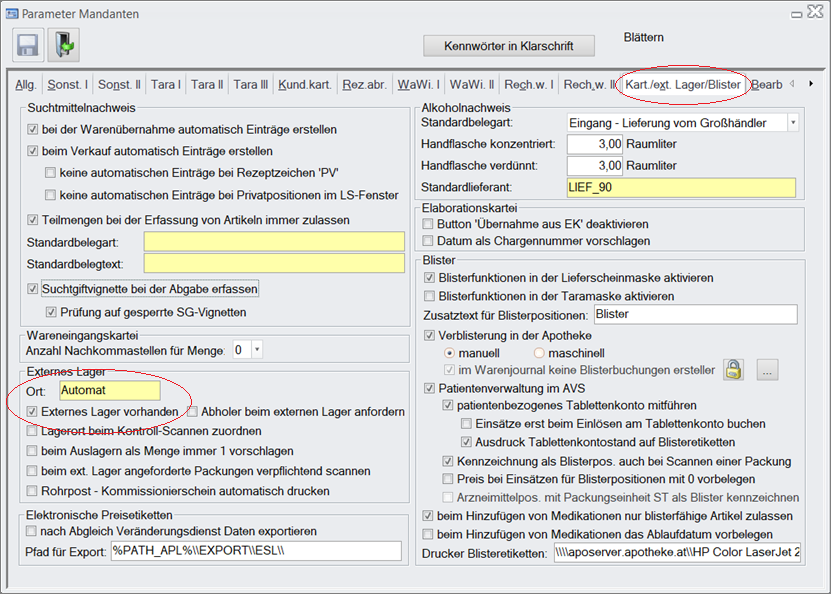Enable Button 'Übernahme aus EK' deaktivieren
The image size is (831, 594).
pos(429,223)
